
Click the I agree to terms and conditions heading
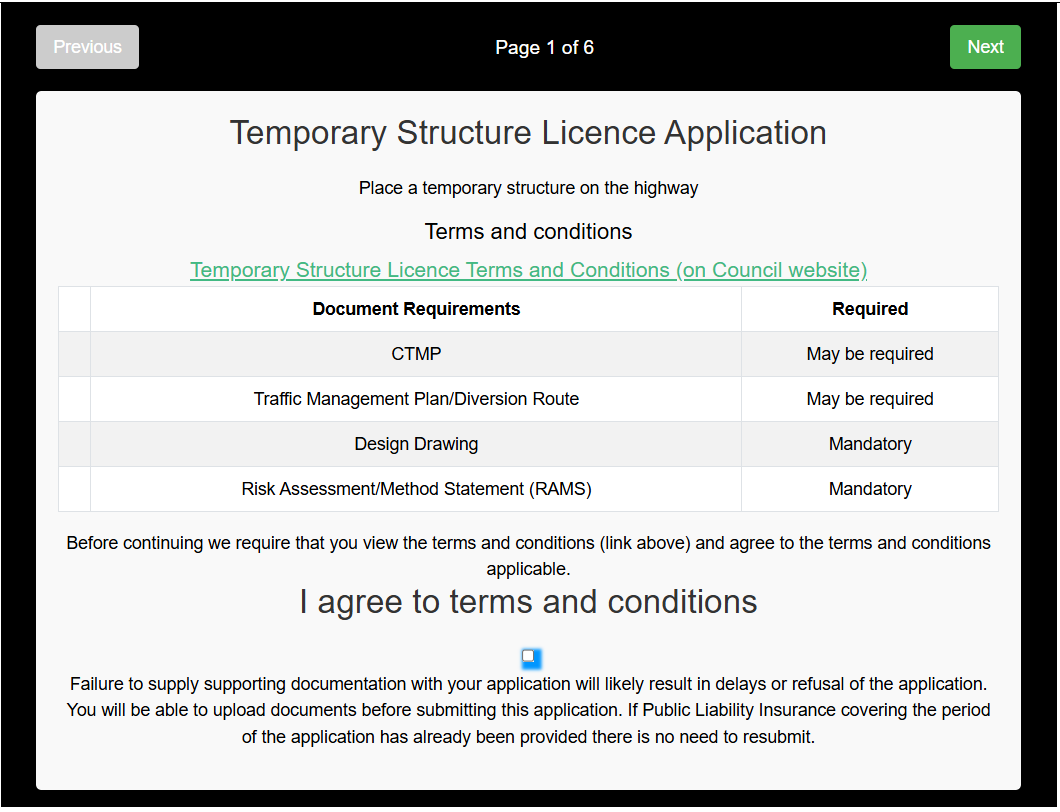pos(528,601)
